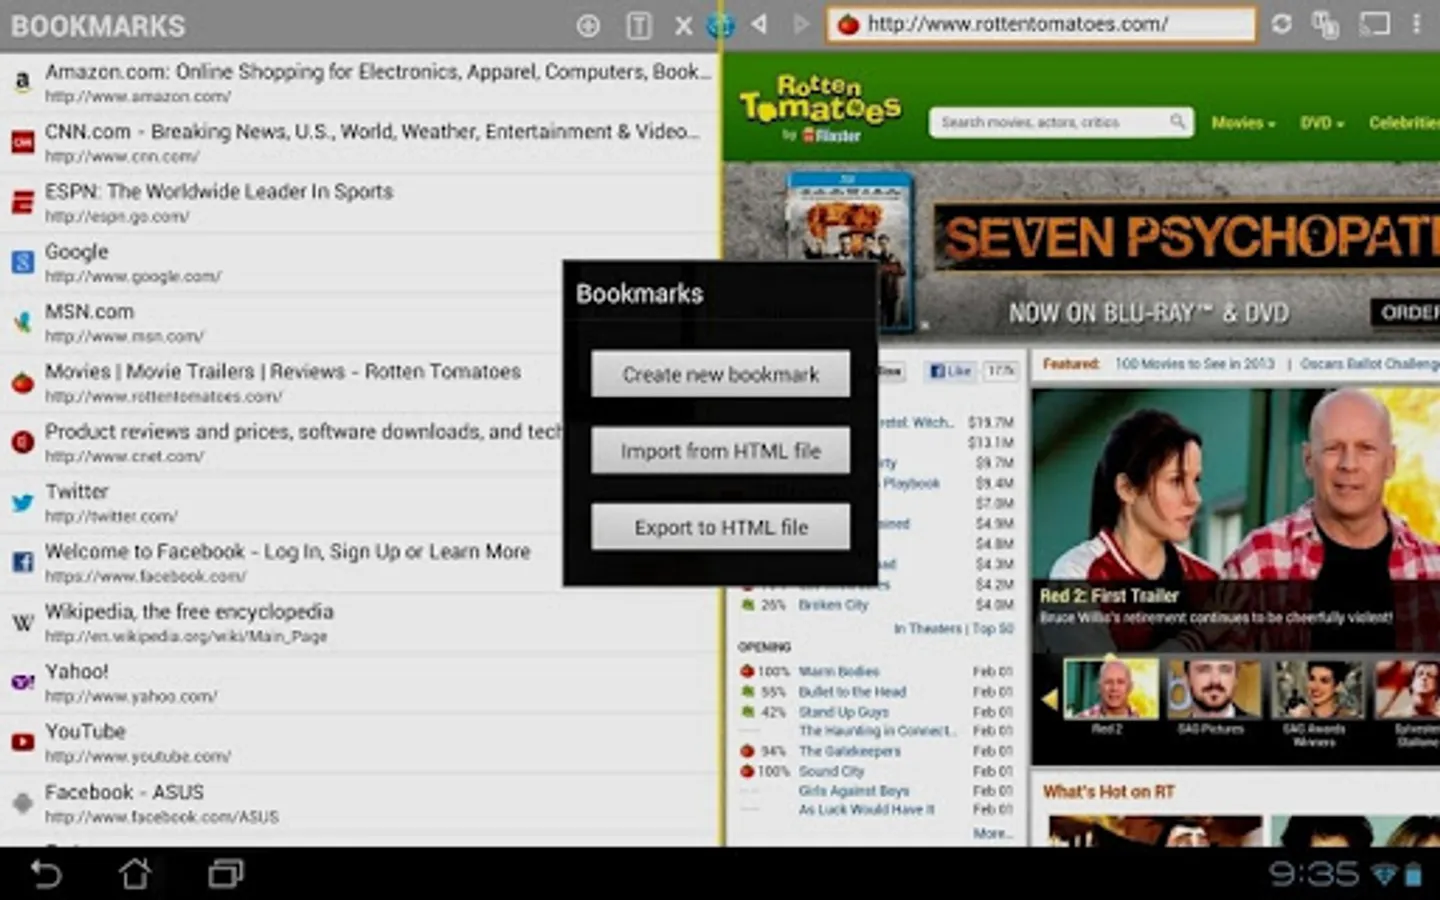Click the add bookmark plus icon
Image resolution: width=1440 pixels, height=900 pixels.
[588, 26]
